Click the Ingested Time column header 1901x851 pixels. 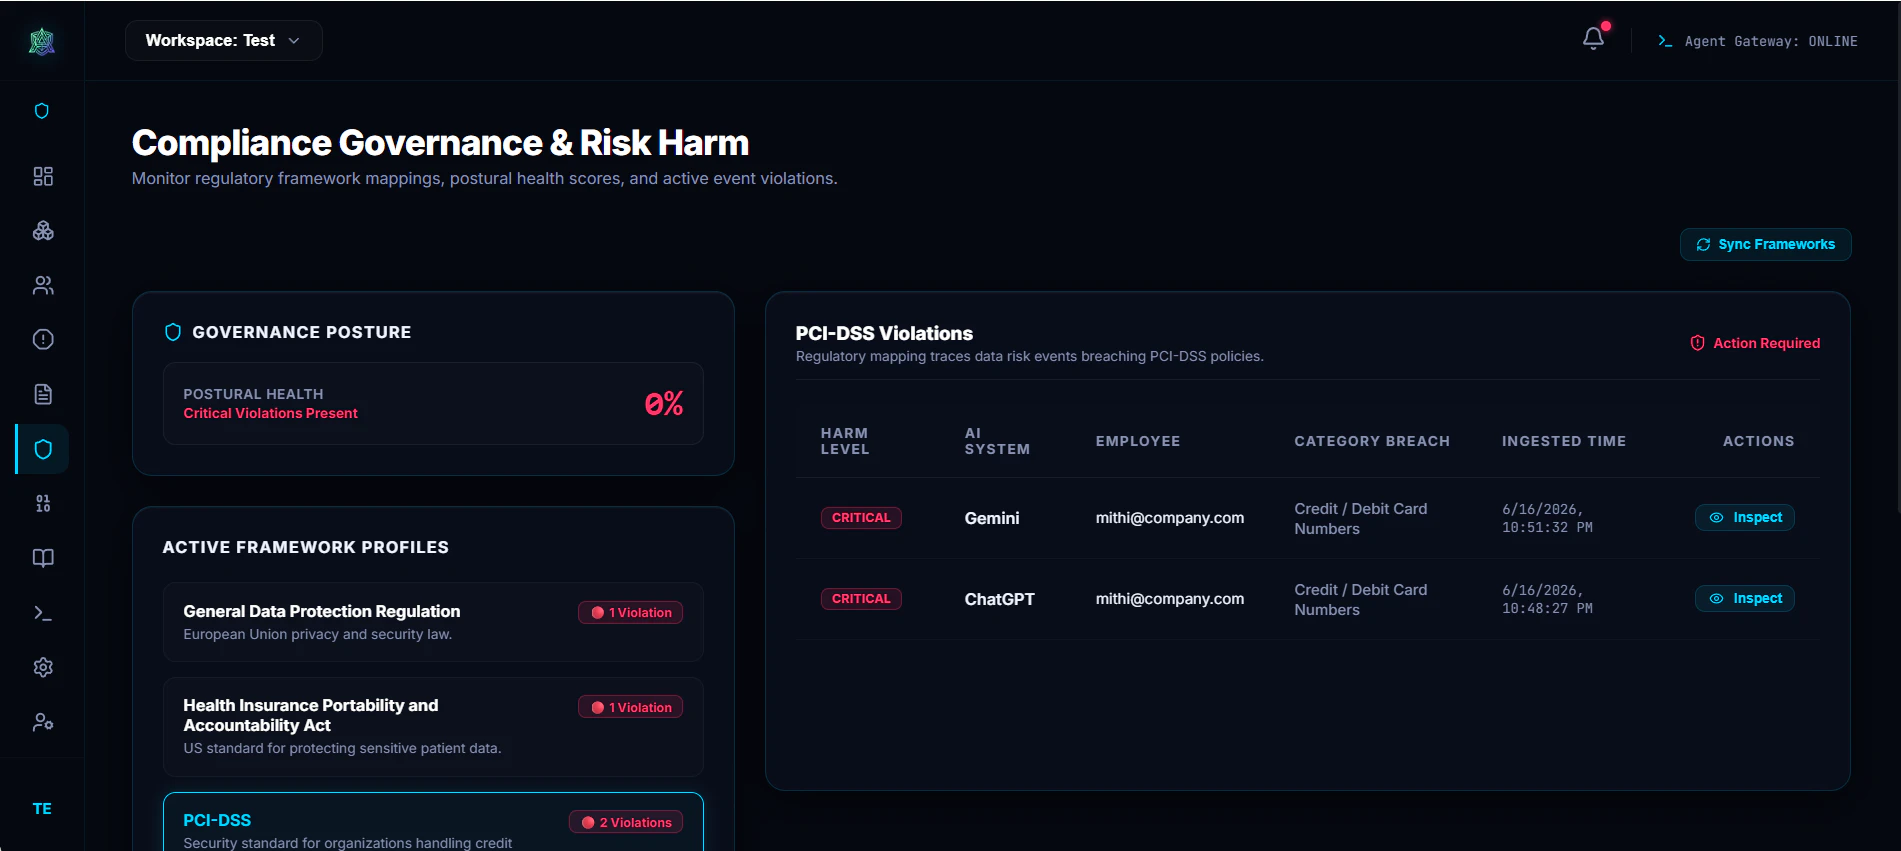click(1563, 441)
